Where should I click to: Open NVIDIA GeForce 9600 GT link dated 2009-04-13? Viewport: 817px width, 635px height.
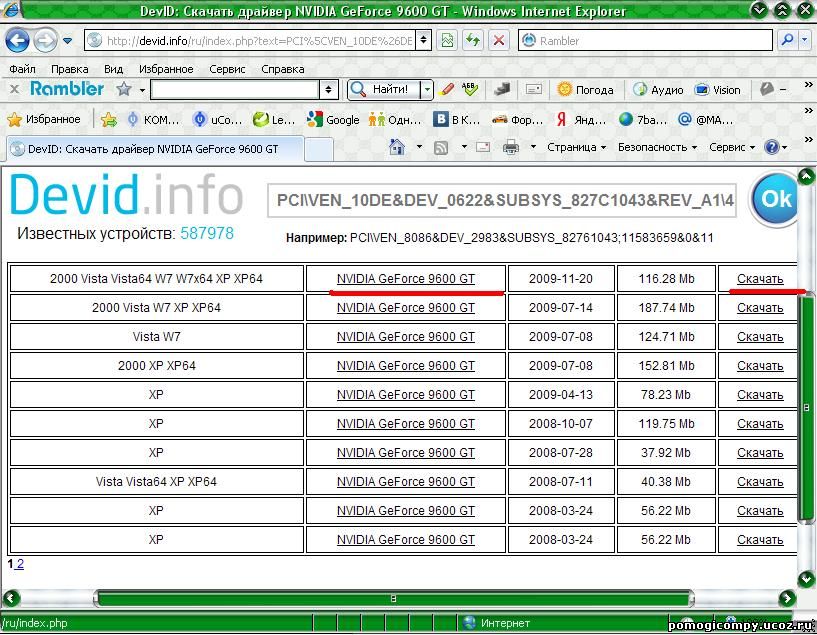click(405, 395)
